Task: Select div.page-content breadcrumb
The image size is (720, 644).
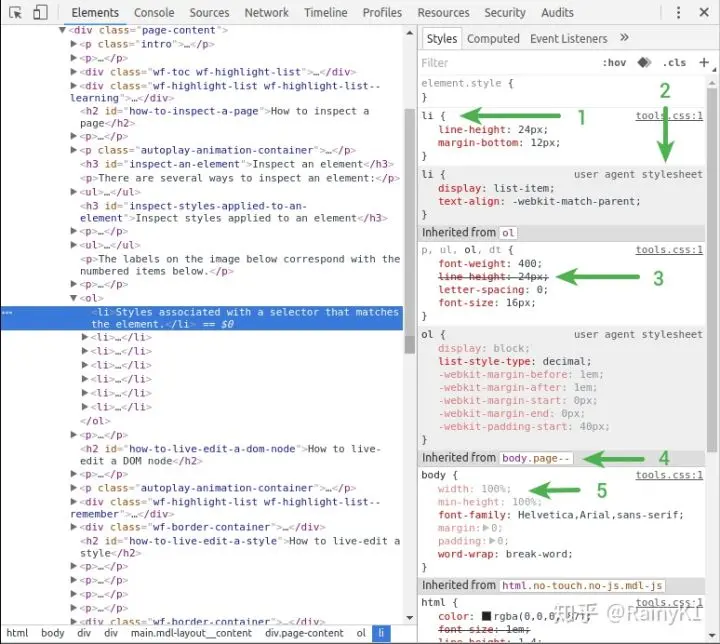Action: [304, 633]
